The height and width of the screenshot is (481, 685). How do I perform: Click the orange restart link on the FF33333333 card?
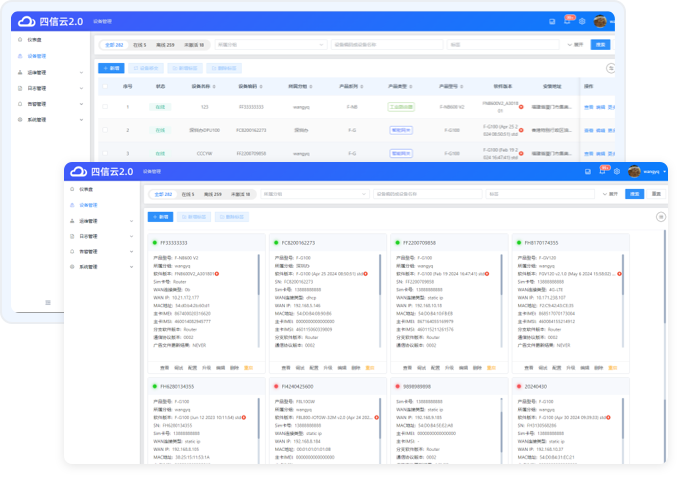tap(249, 368)
